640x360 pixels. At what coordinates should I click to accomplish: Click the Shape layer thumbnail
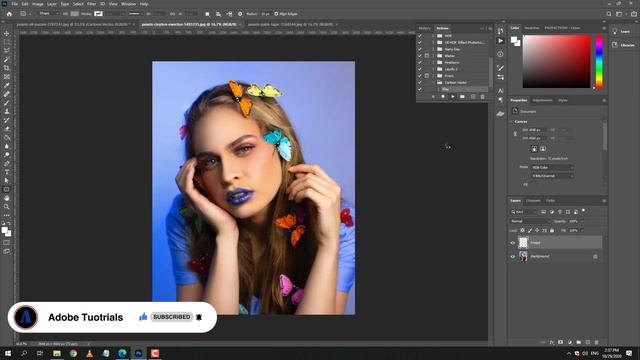click(523, 242)
